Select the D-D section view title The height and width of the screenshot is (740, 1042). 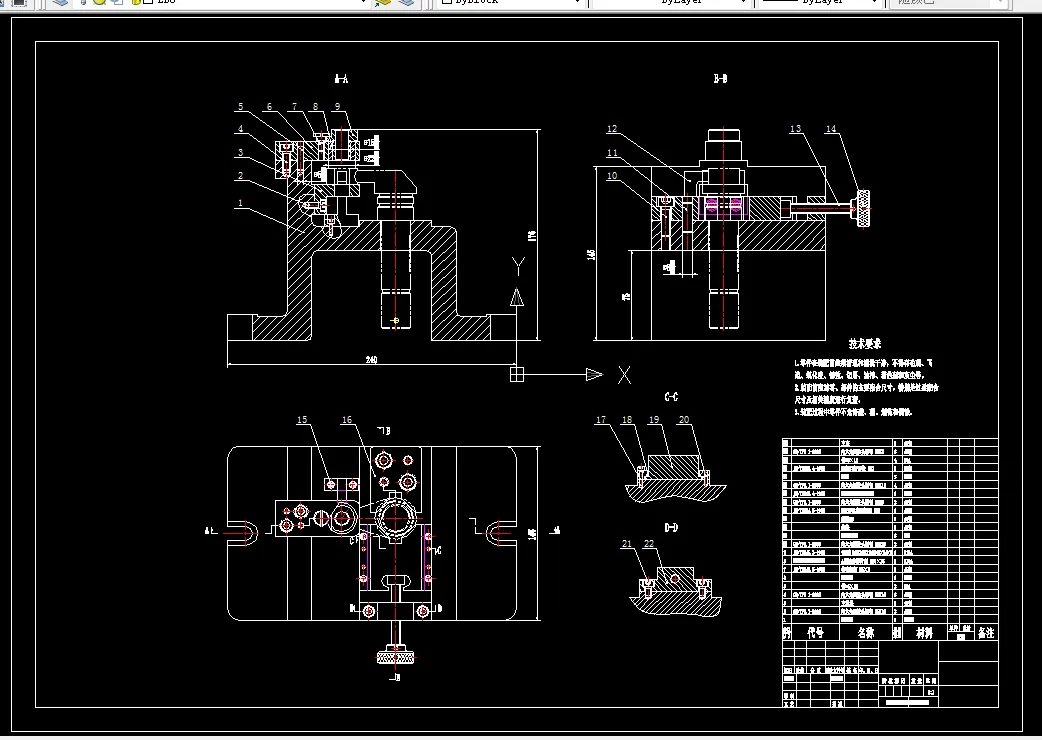[x=671, y=528]
